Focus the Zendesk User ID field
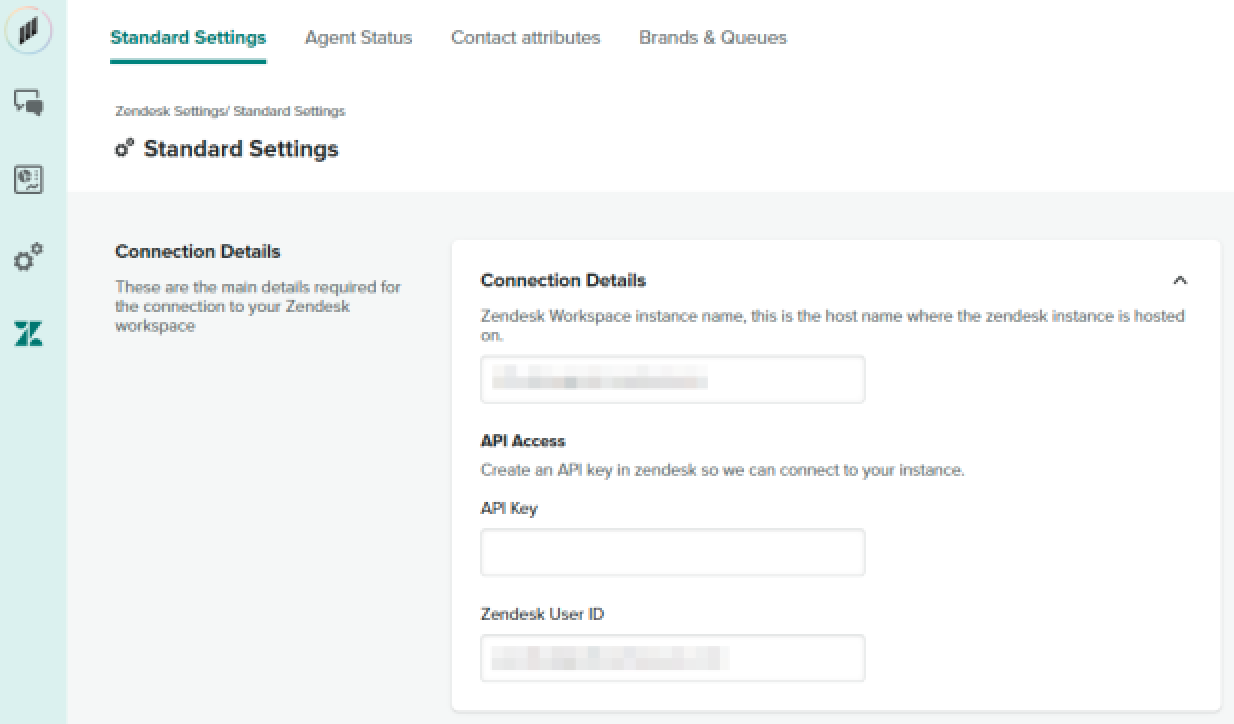 pyautogui.click(x=672, y=658)
